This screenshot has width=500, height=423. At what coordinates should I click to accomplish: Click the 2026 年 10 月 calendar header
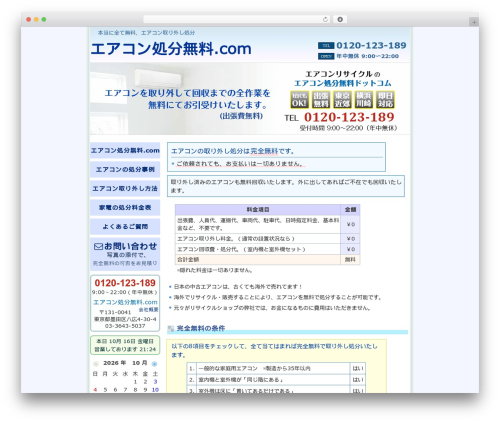coord(125,363)
